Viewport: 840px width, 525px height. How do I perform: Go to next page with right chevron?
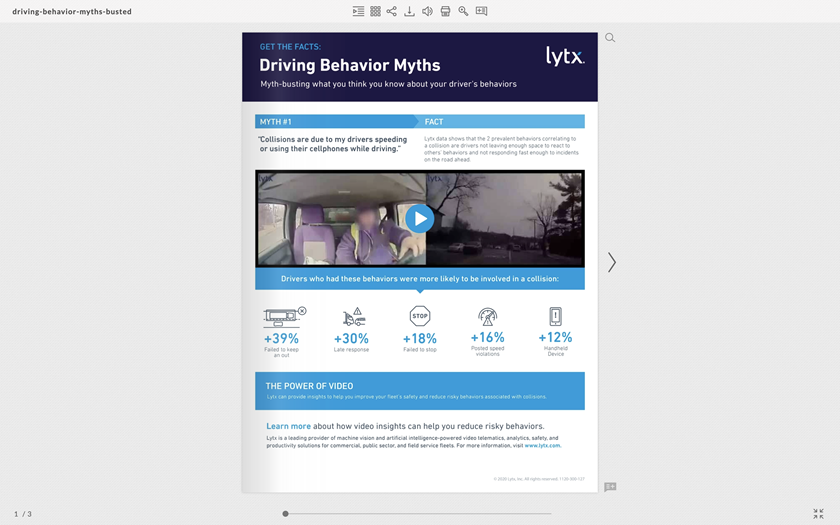tap(612, 262)
